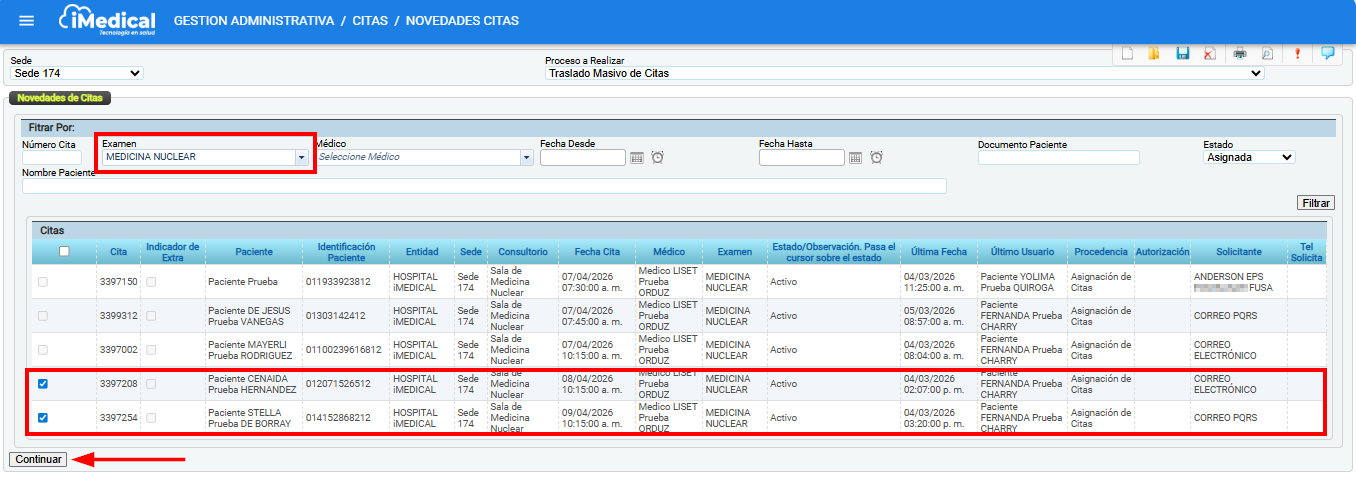The height and width of the screenshot is (478, 1356).
Task: Click the clock icon beside Fecha Hasta
Action: [x=876, y=158]
